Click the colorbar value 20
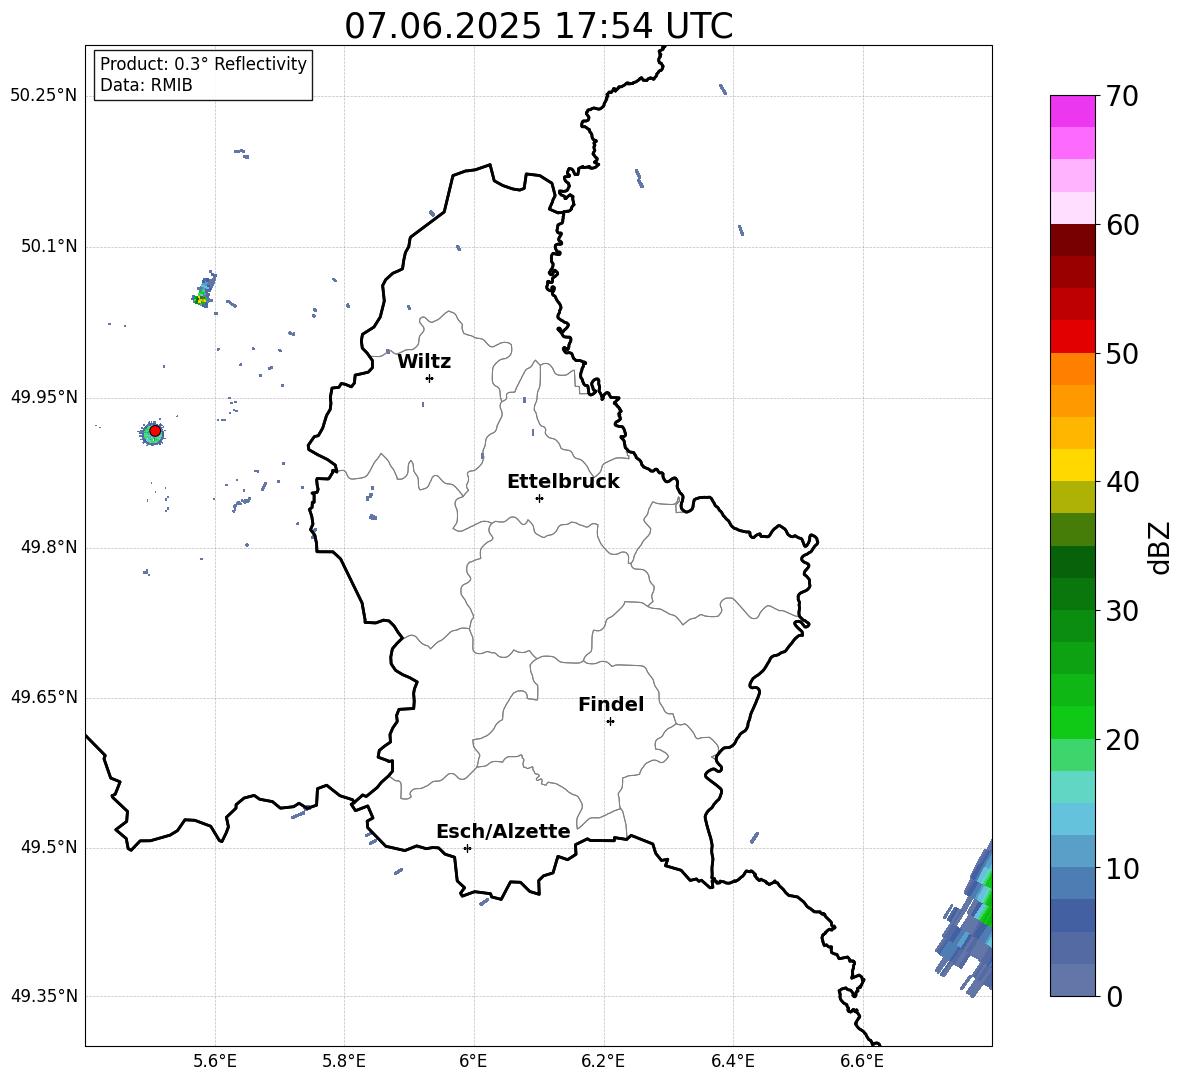1184x1081 pixels. 1122,740
